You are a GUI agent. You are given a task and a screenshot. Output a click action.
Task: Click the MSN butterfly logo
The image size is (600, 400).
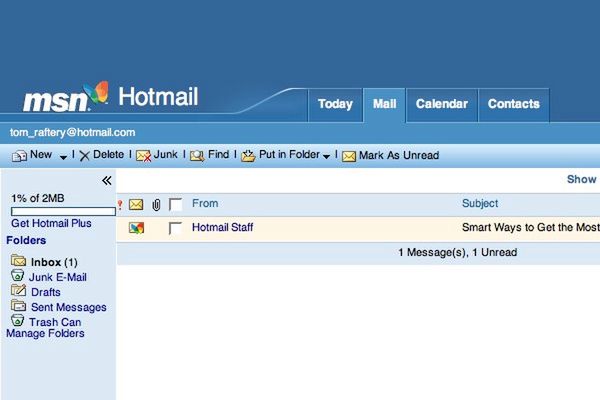(x=96, y=93)
